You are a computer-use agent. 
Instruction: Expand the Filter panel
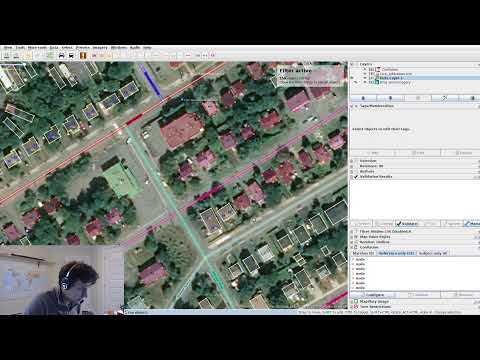pos(352,231)
